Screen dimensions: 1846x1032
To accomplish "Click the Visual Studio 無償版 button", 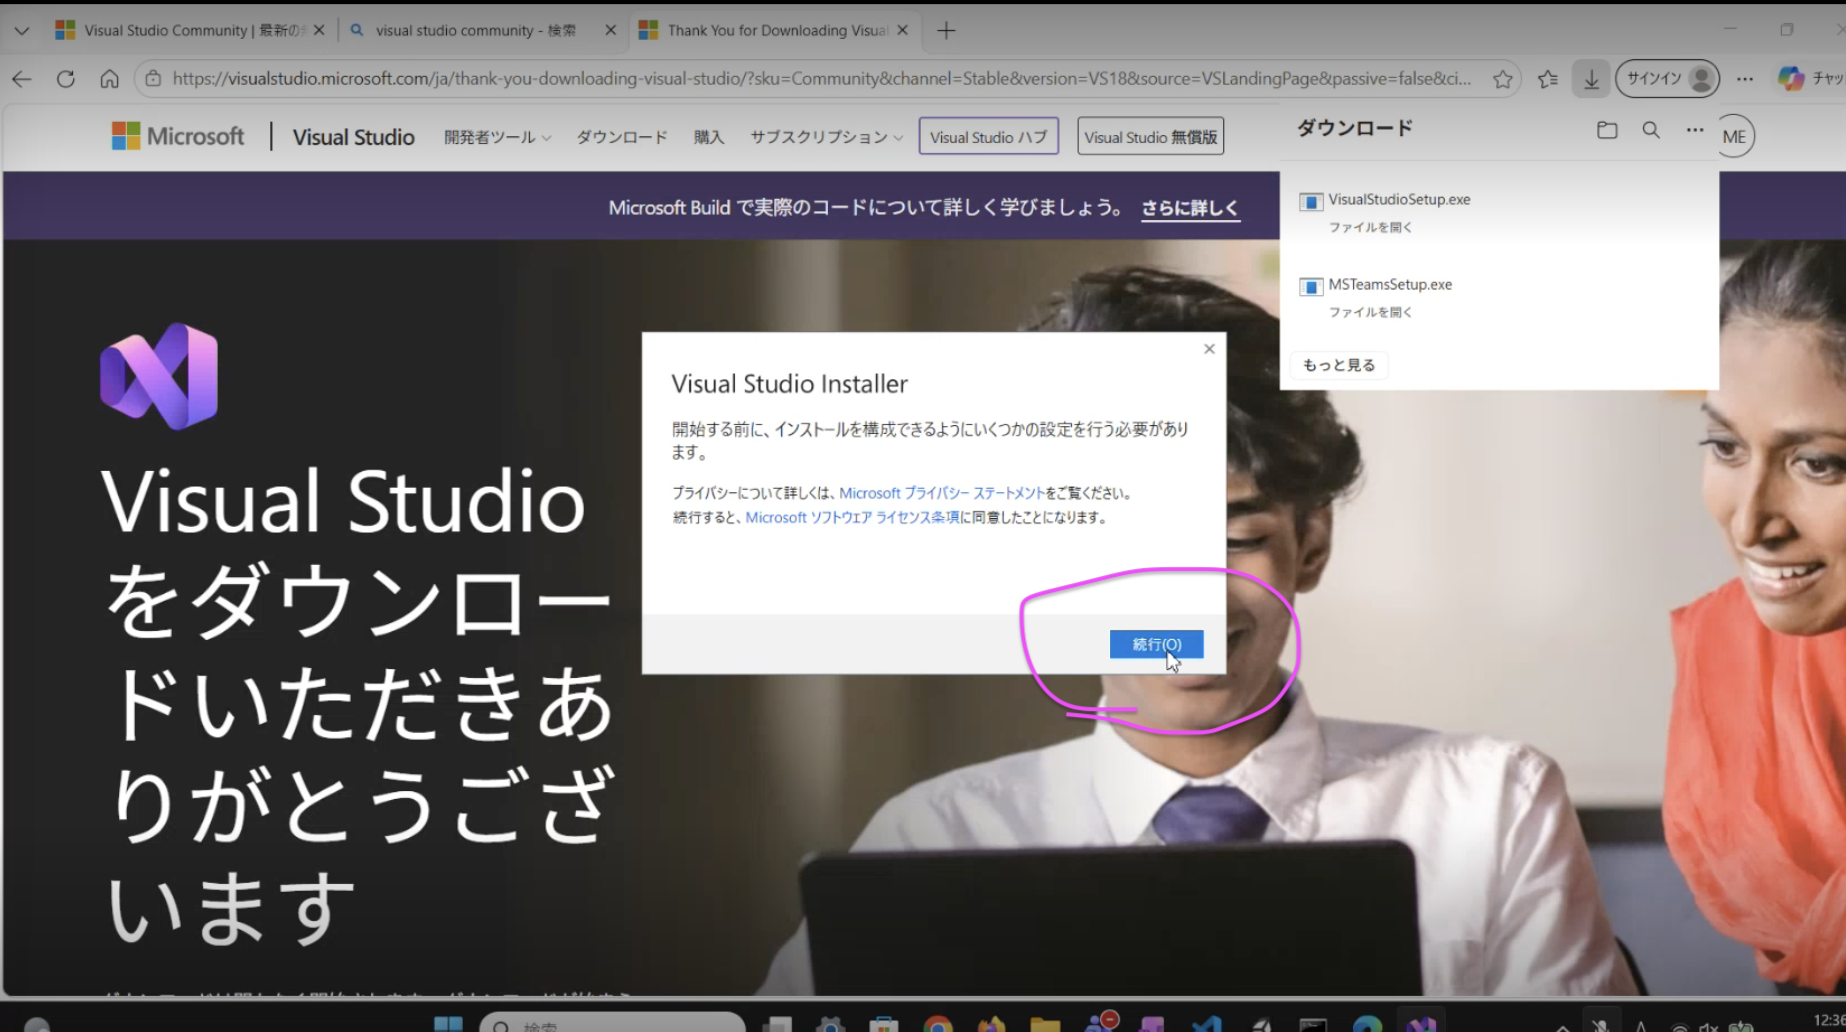I will [x=1150, y=136].
